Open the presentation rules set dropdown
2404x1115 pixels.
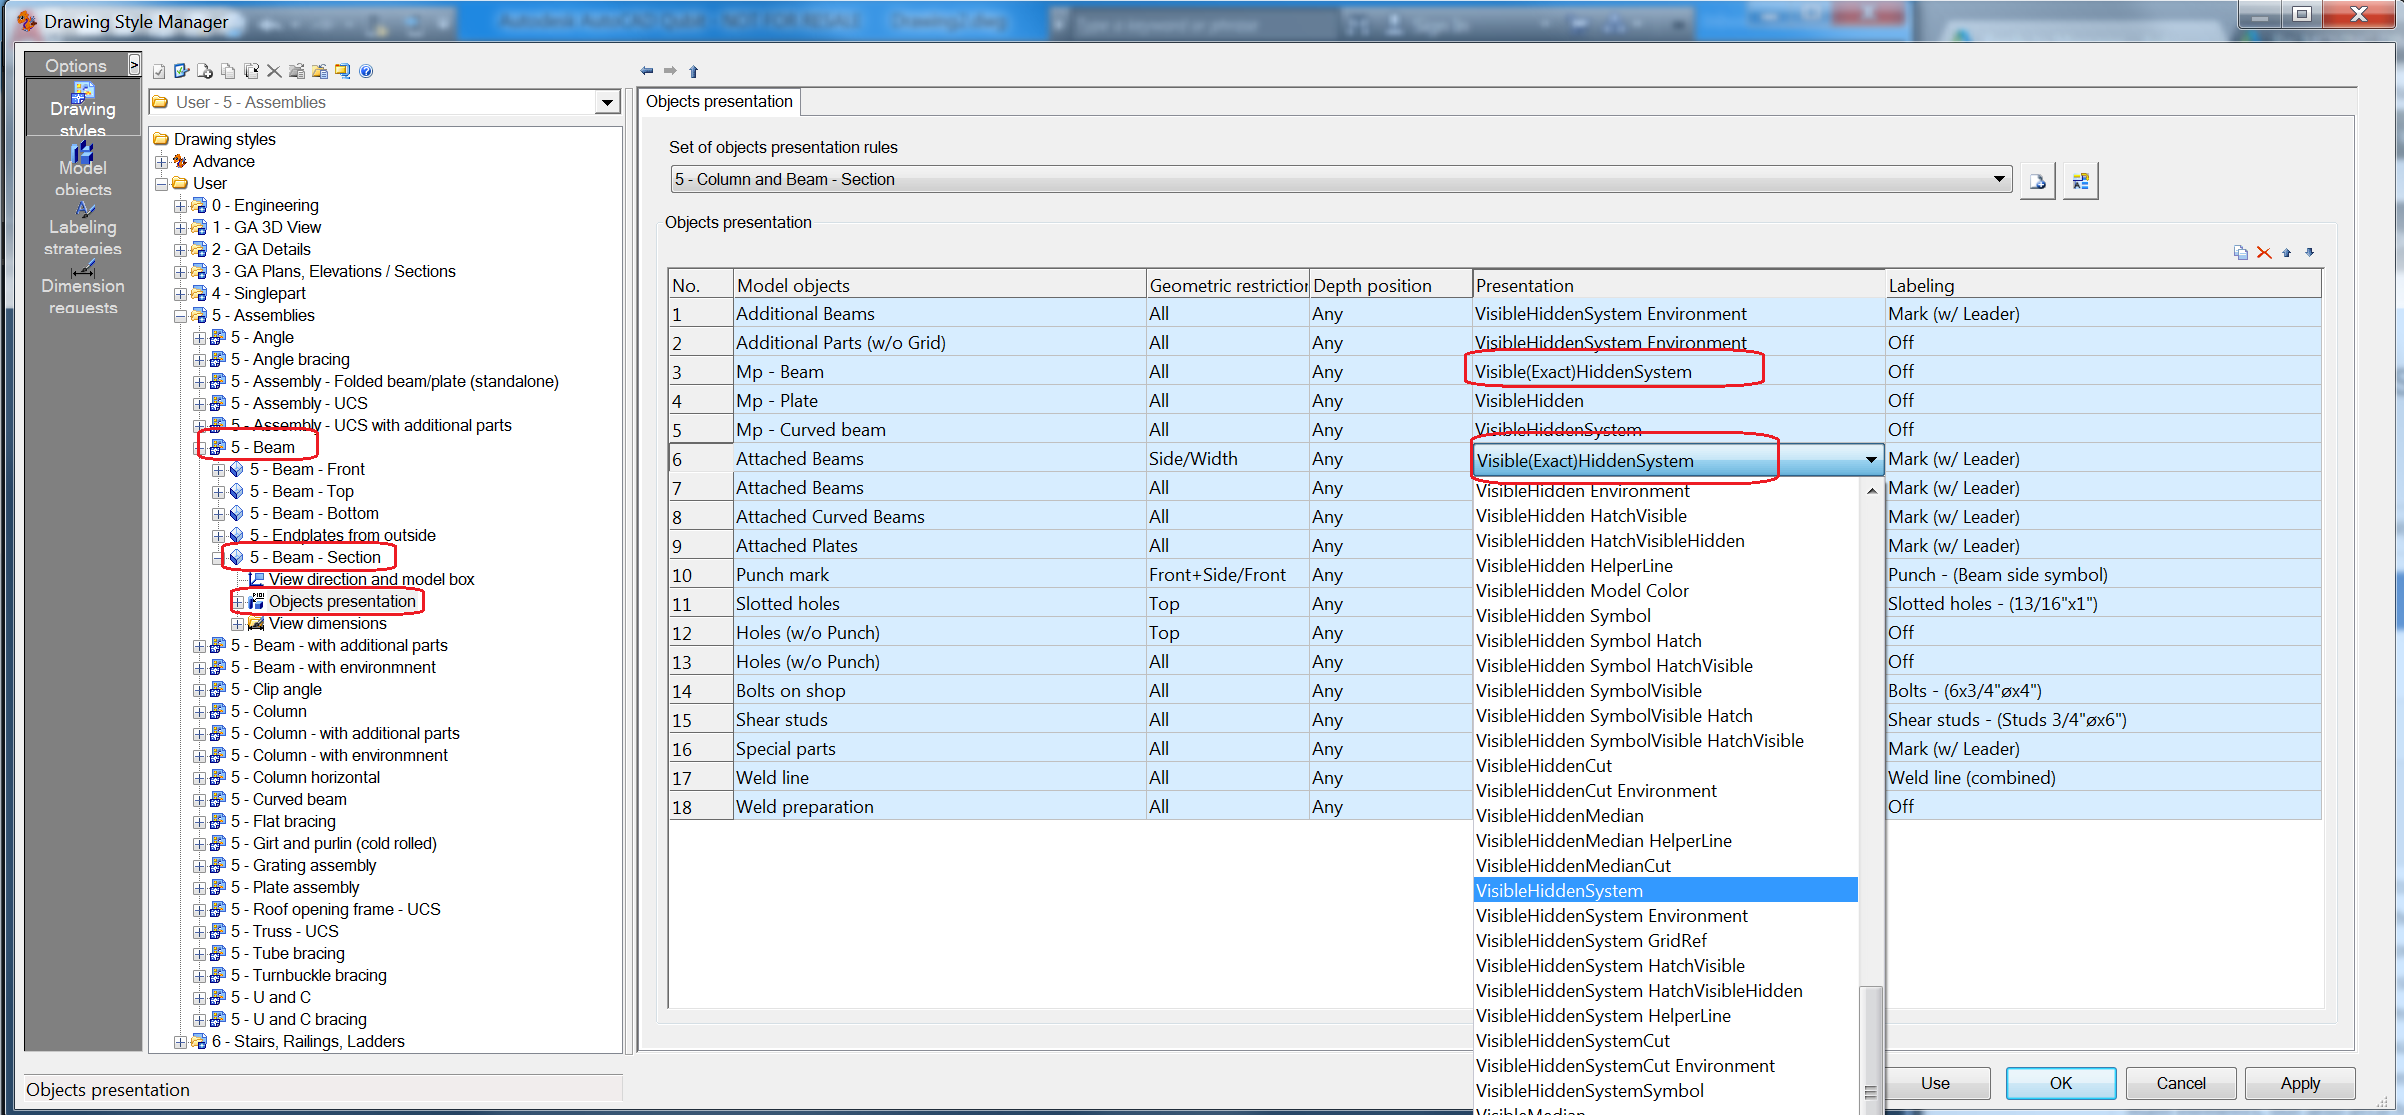[1999, 179]
